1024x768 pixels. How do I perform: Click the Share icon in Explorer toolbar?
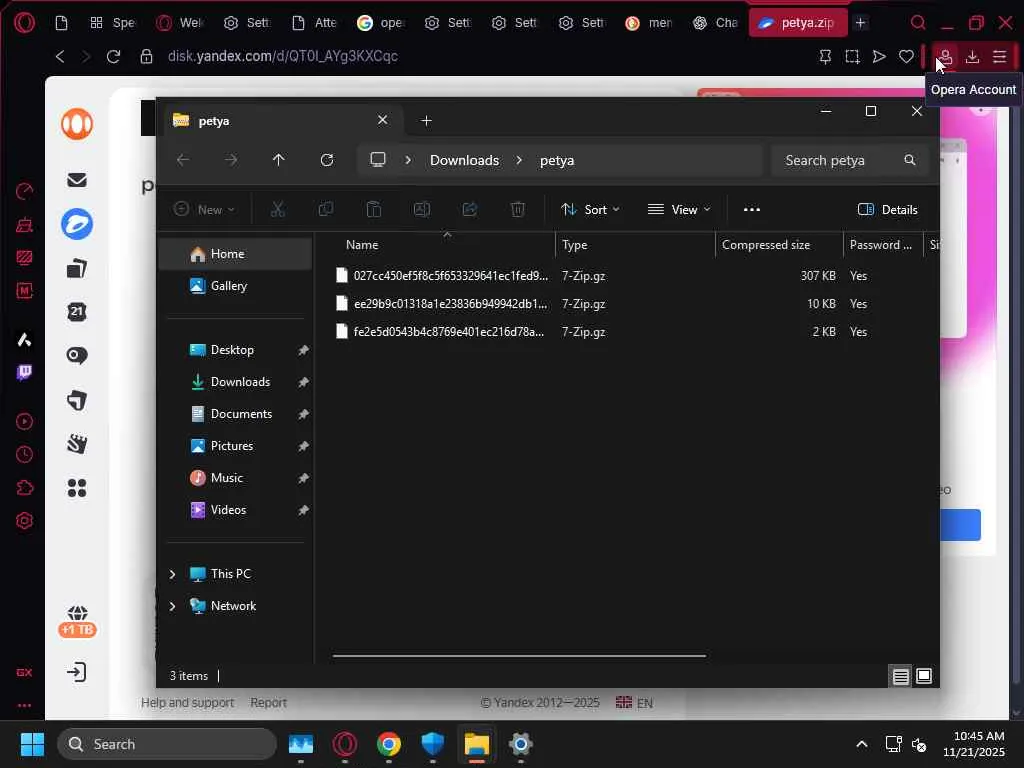click(x=470, y=210)
